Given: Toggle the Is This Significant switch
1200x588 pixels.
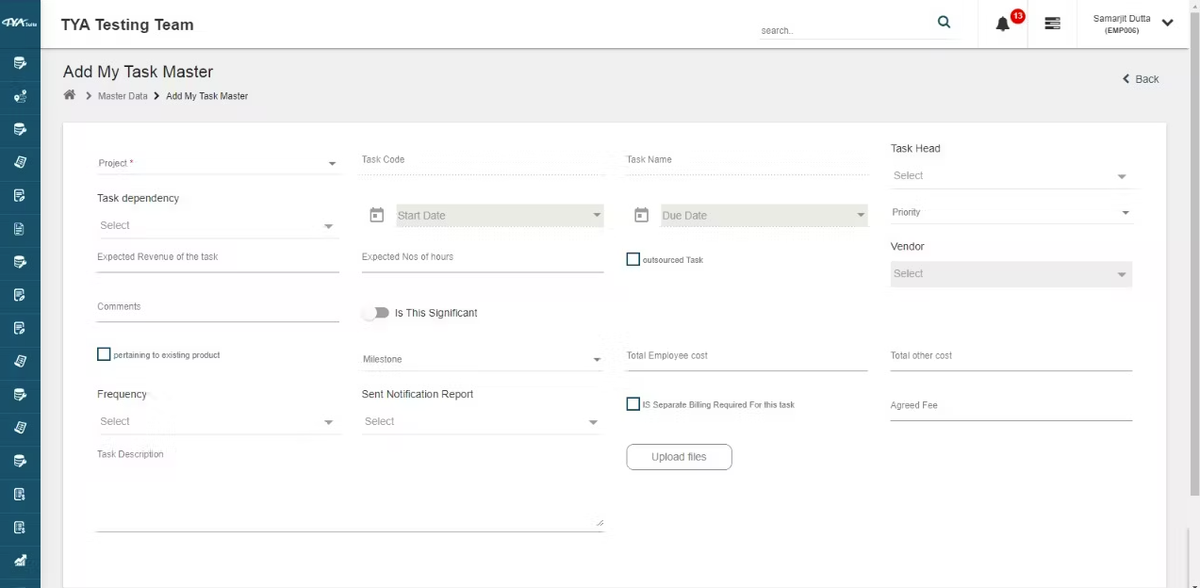Looking at the screenshot, I should click(376, 313).
